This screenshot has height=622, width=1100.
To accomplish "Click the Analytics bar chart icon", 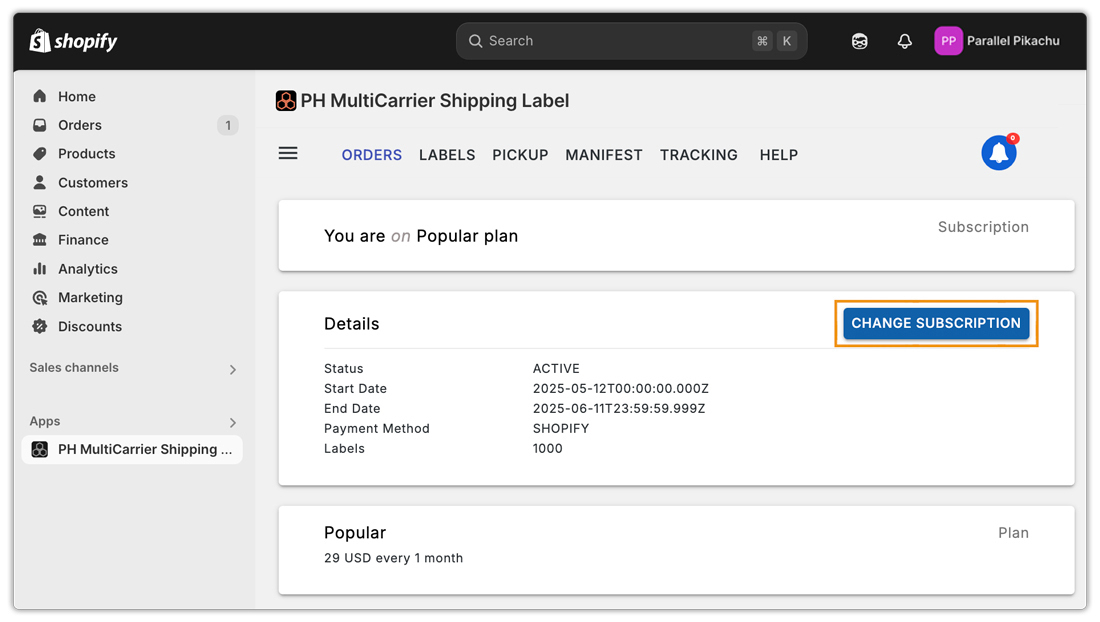I will pos(40,269).
